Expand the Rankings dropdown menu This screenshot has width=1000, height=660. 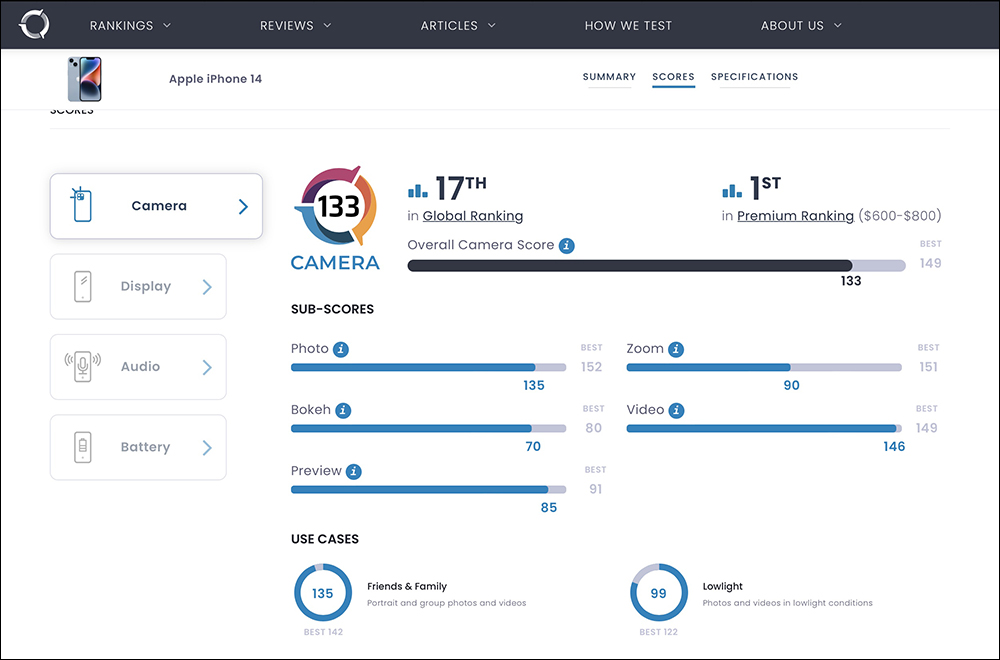[x=130, y=26]
